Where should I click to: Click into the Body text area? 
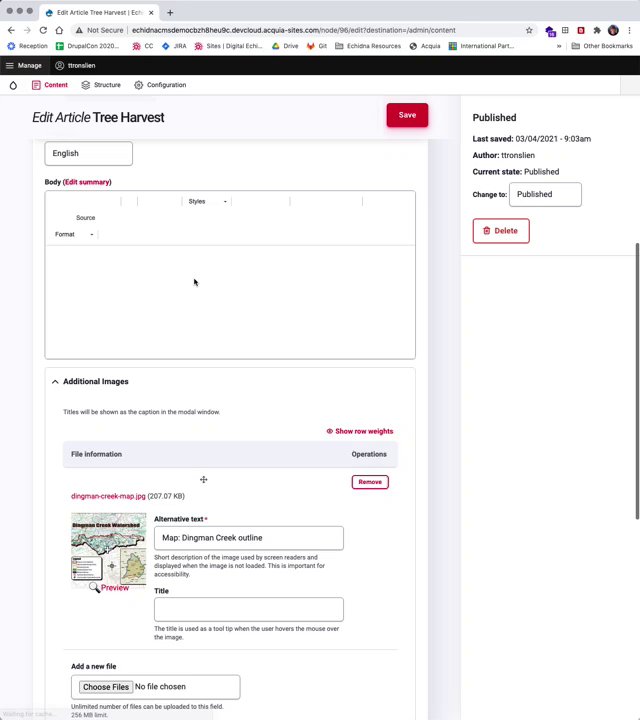(x=230, y=302)
